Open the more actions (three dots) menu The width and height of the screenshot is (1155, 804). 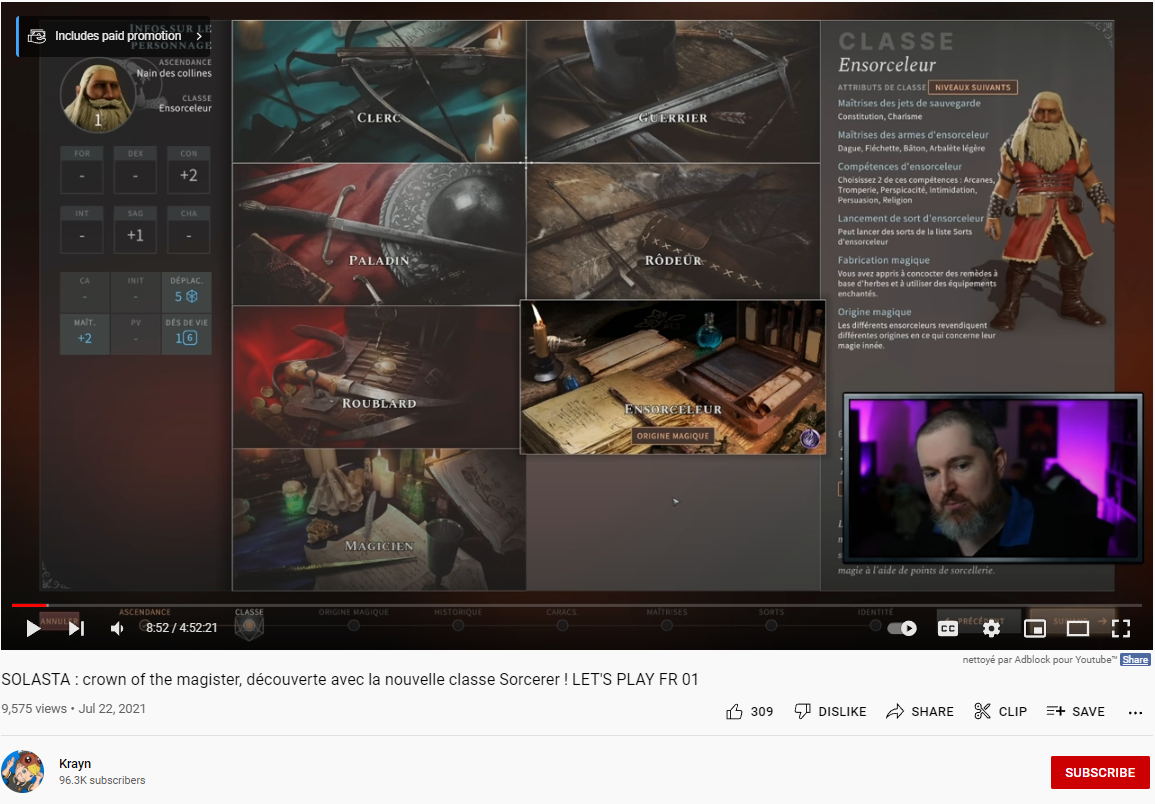pyautogui.click(x=1135, y=712)
